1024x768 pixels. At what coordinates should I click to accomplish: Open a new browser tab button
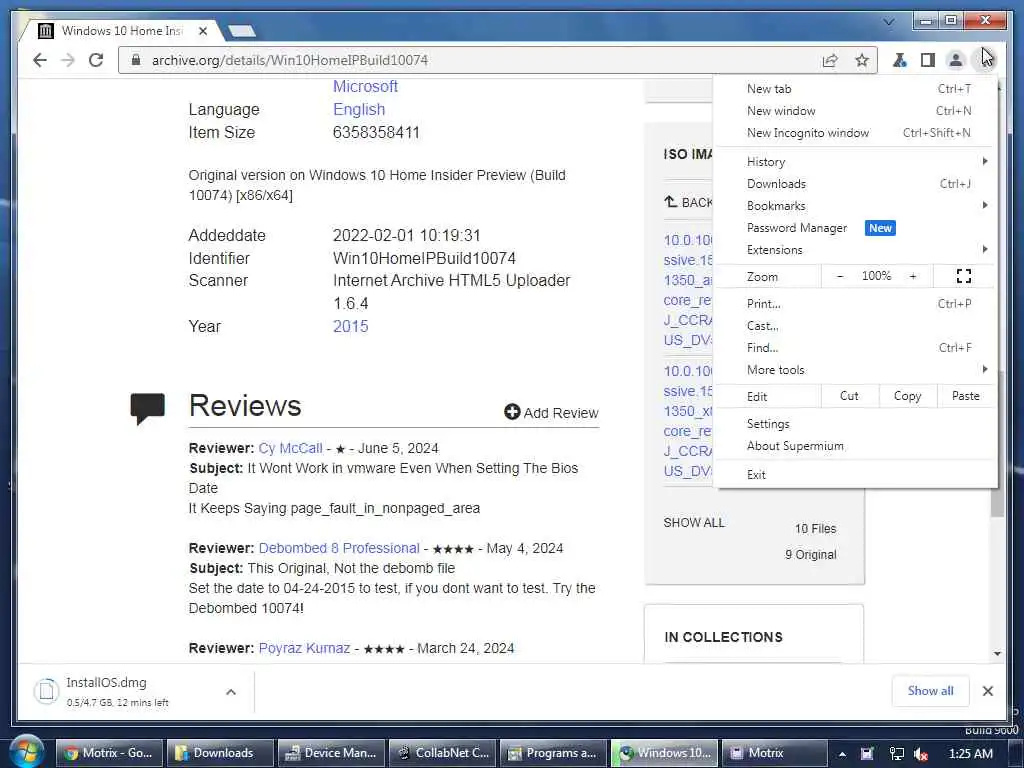tap(242, 31)
